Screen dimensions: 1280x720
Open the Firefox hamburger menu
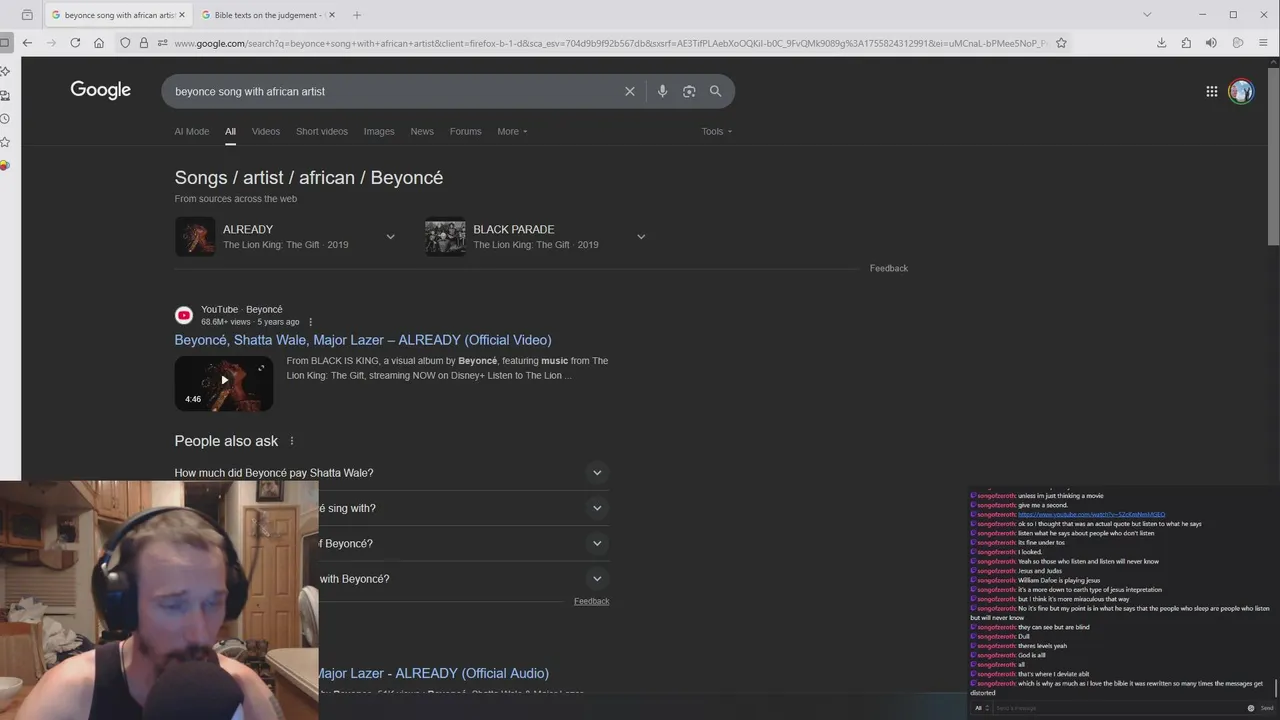click(x=1263, y=43)
